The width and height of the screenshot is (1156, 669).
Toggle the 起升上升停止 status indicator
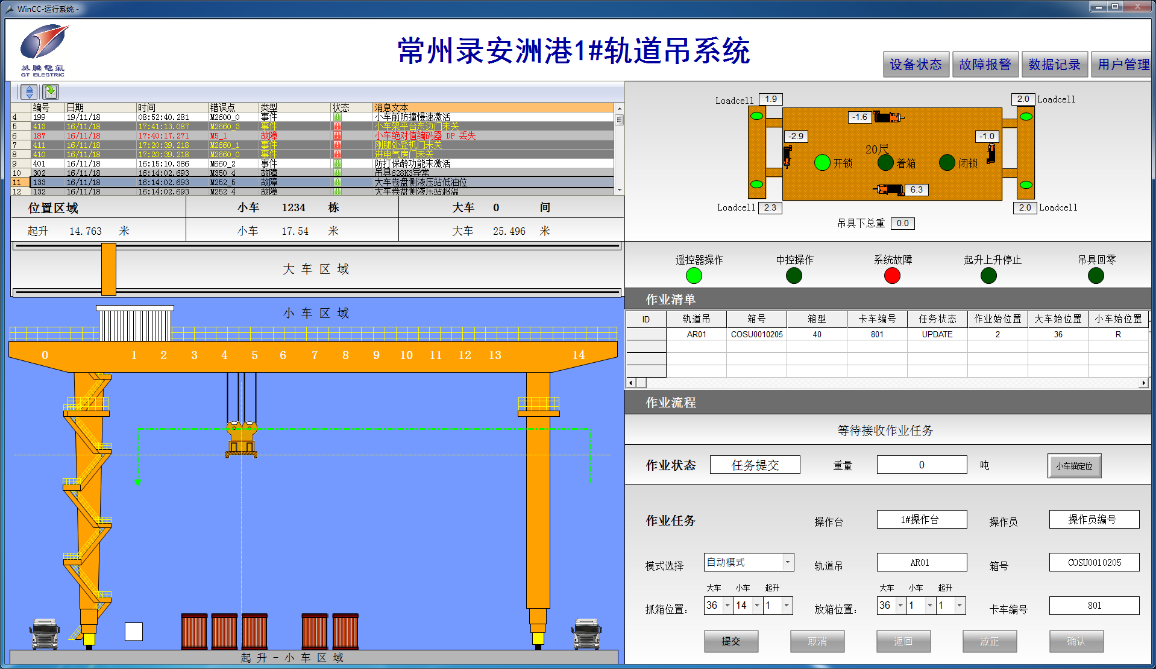[x=988, y=275]
